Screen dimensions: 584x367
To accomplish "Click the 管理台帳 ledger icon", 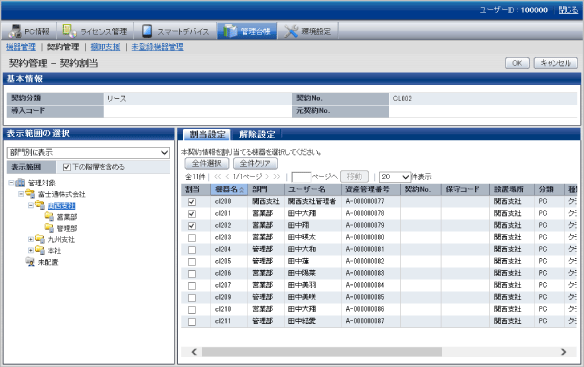I will tap(230, 31).
